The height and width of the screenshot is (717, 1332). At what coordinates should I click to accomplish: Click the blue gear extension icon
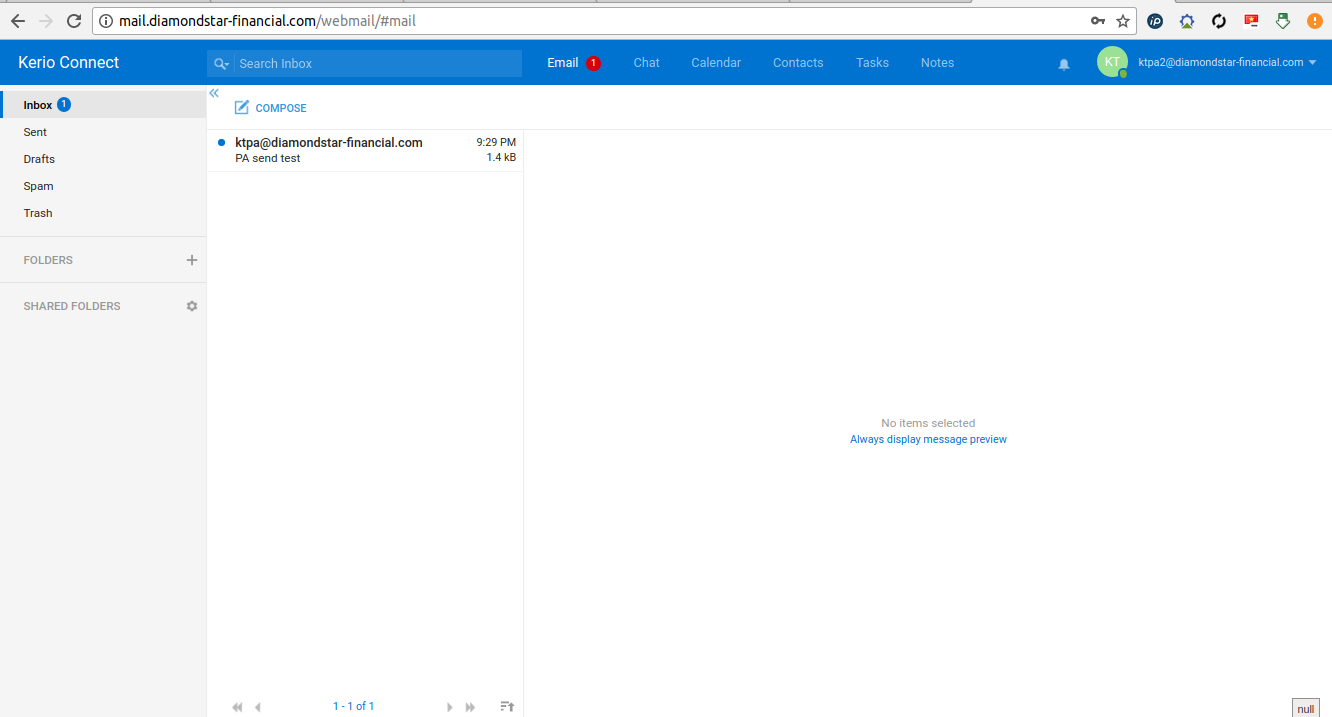[1187, 21]
